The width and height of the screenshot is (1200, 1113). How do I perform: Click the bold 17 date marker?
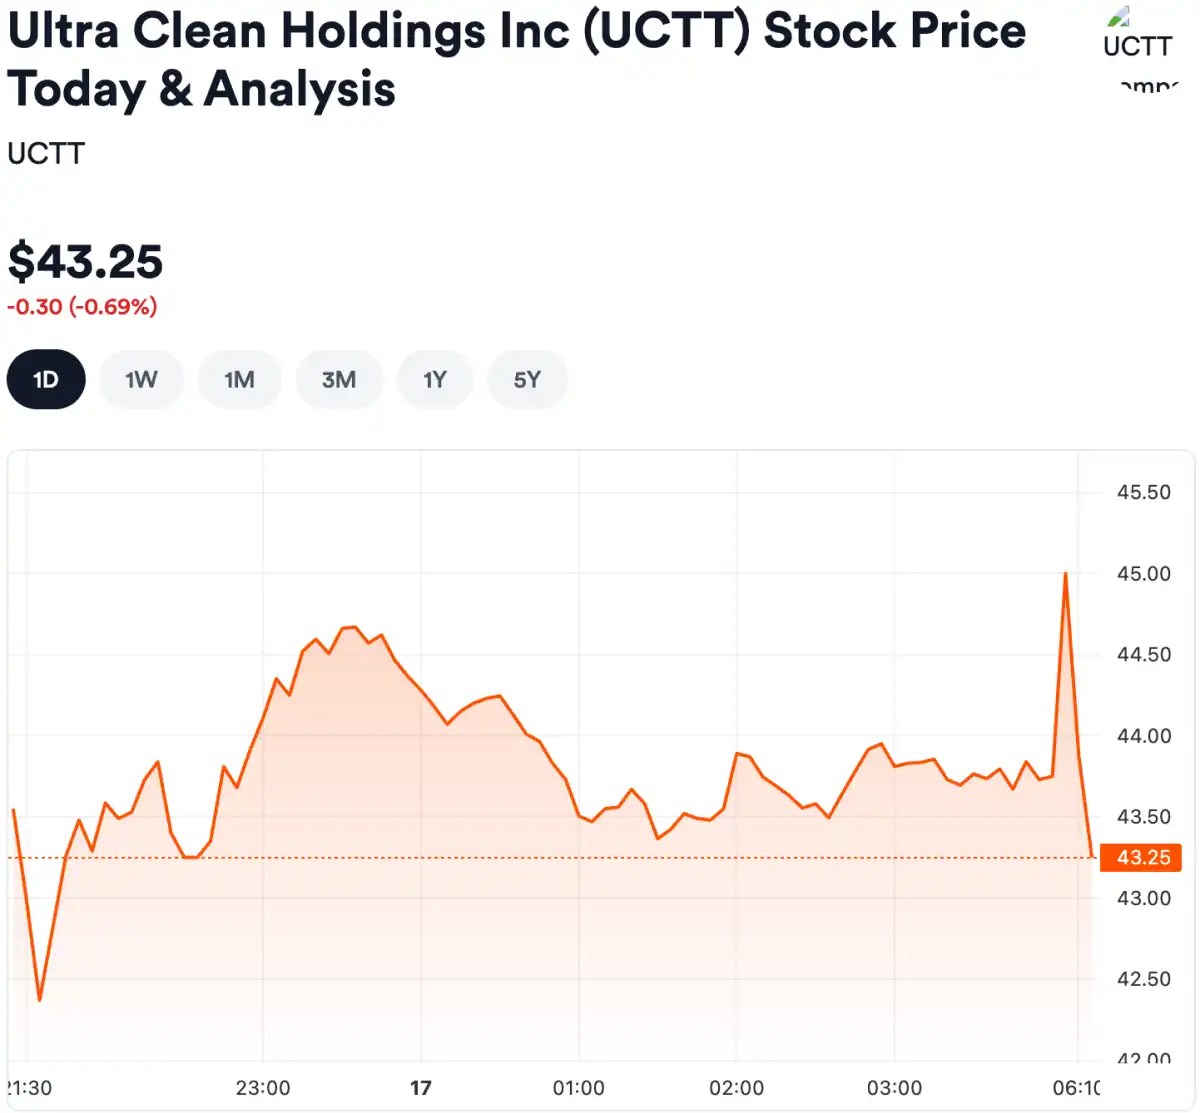(x=421, y=1088)
